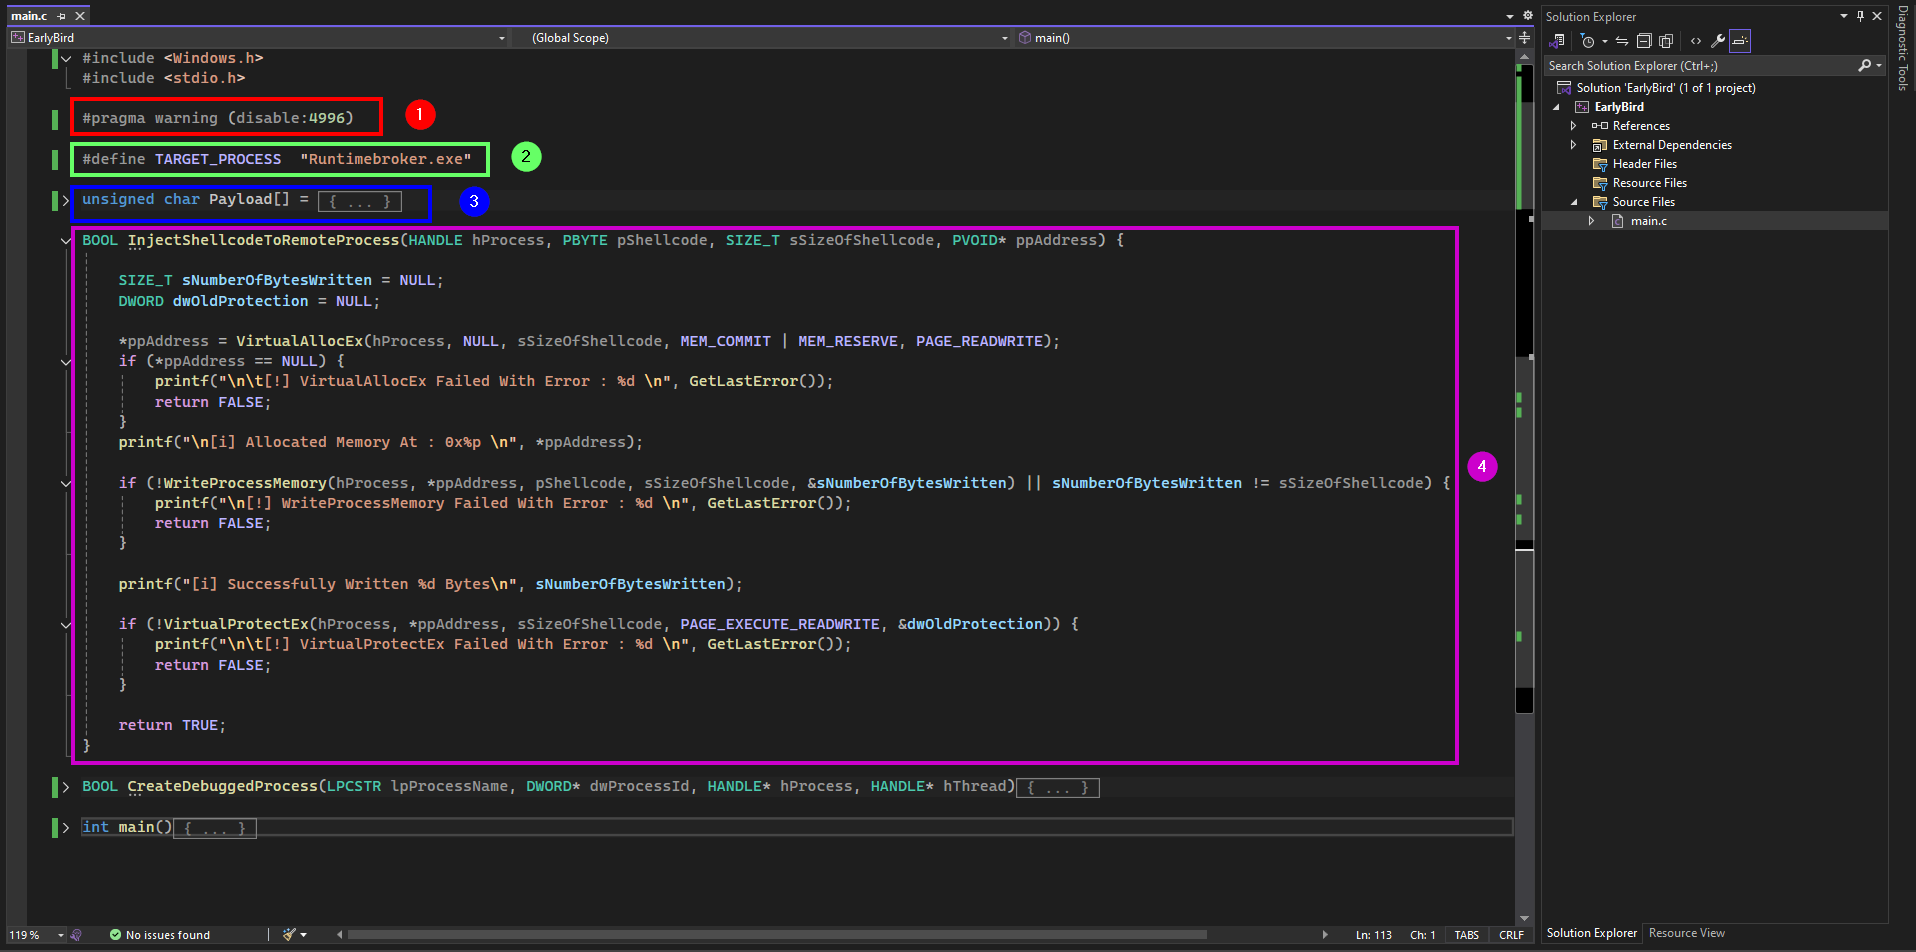Expand the CreateDebuggedProcess function body
1916x952 pixels.
tap(66, 787)
